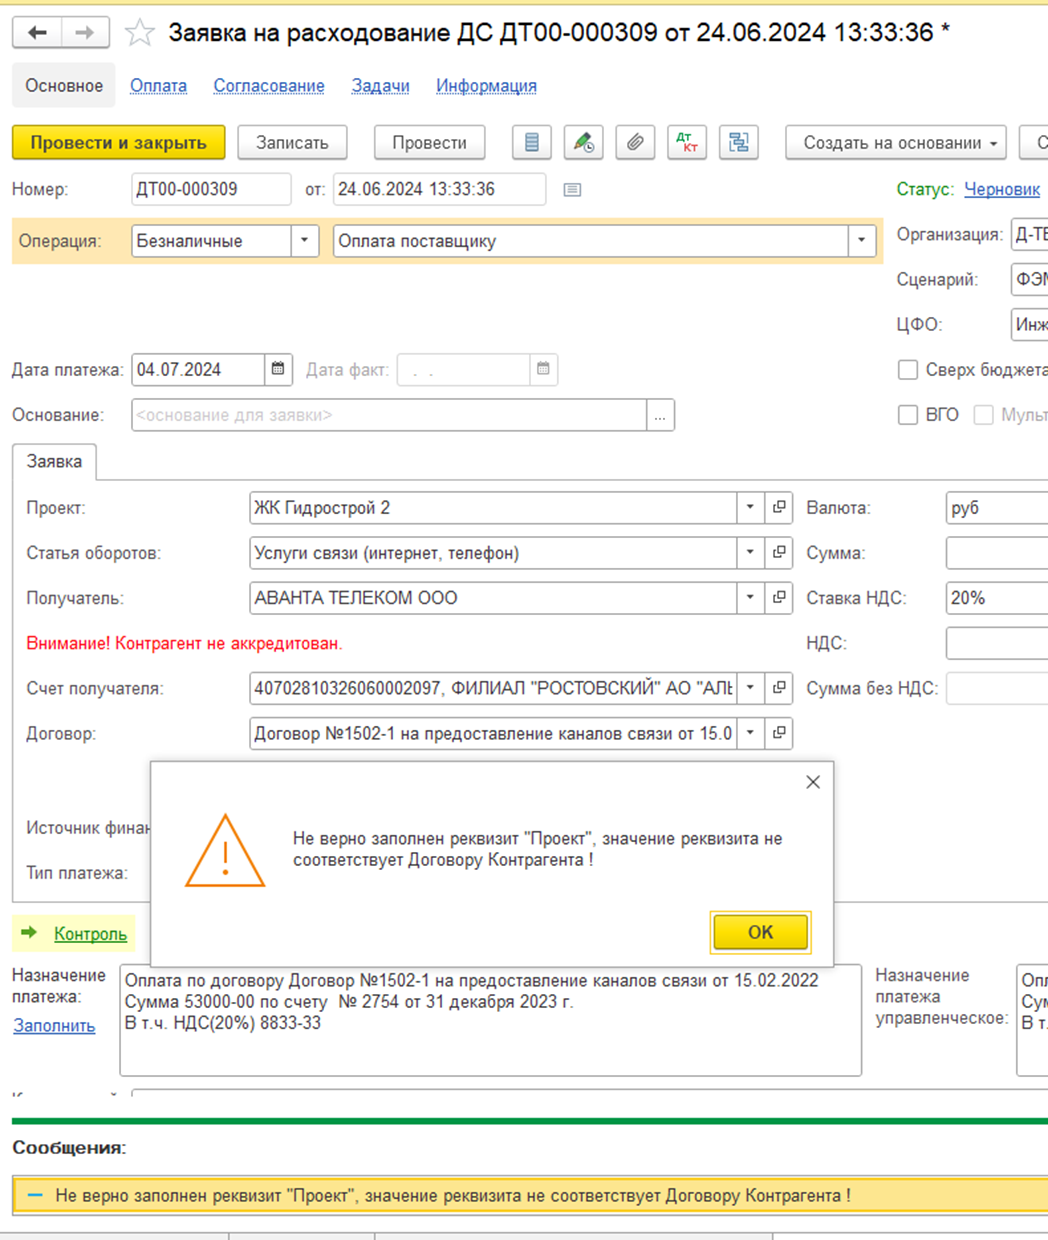This screenshot has width=1048, height=1240.
Task: Switch to the Согласование tab
Action: [x=269, y=86]
